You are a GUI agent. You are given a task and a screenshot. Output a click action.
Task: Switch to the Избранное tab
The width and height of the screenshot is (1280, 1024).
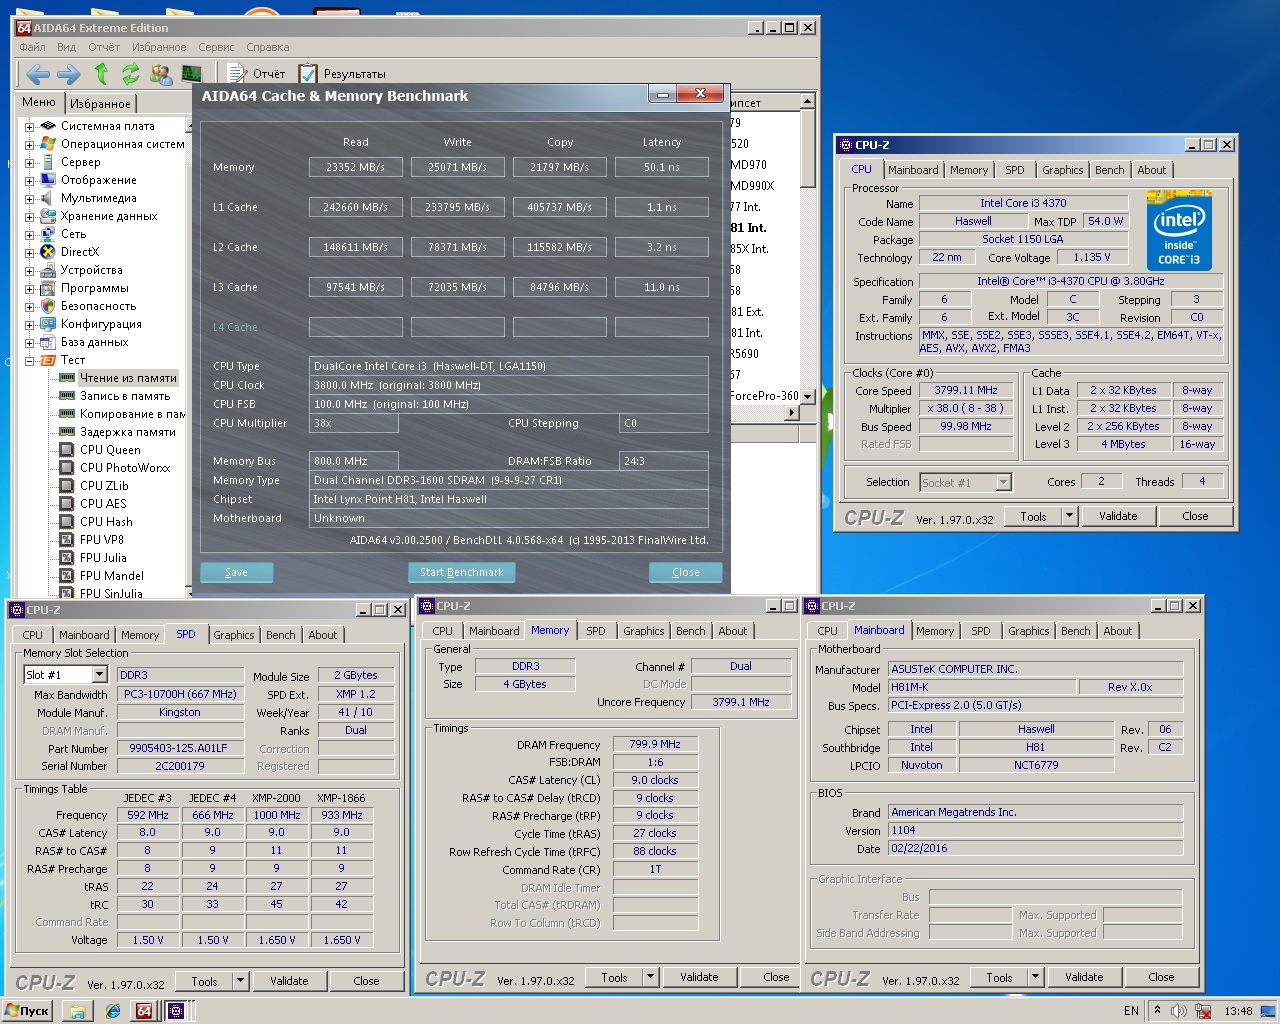click(100, 103)
